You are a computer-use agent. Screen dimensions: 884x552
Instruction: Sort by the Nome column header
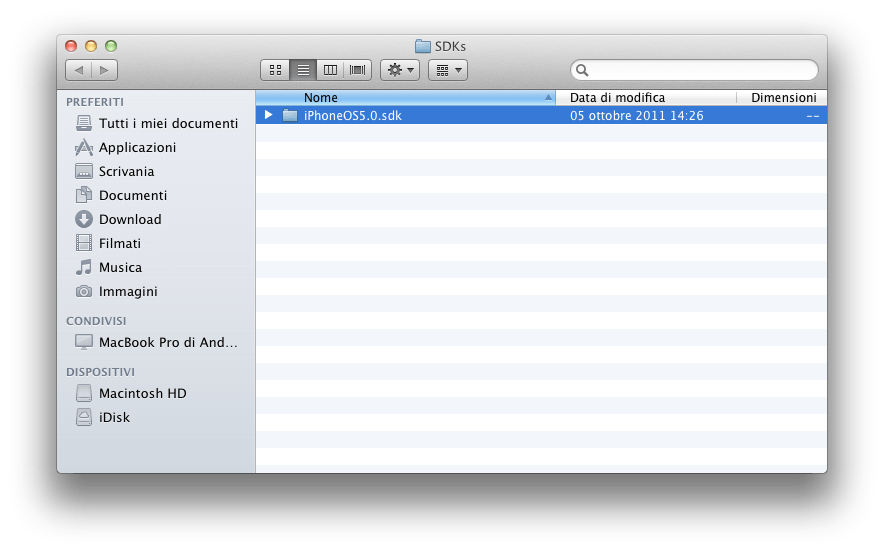coord(405,98)
